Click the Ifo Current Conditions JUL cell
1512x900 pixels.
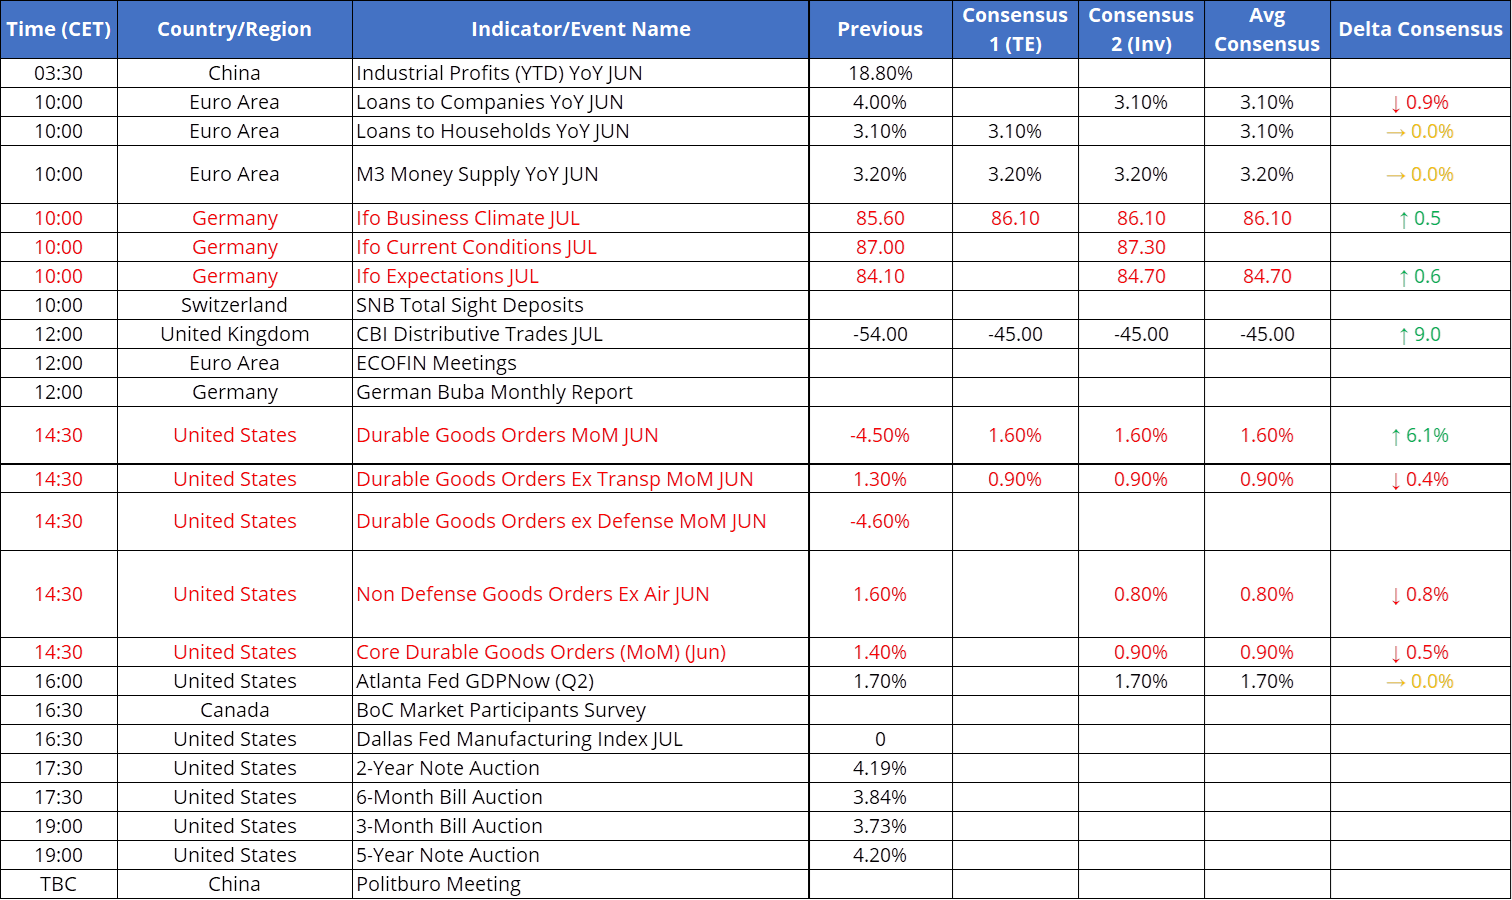pos(581,247)
